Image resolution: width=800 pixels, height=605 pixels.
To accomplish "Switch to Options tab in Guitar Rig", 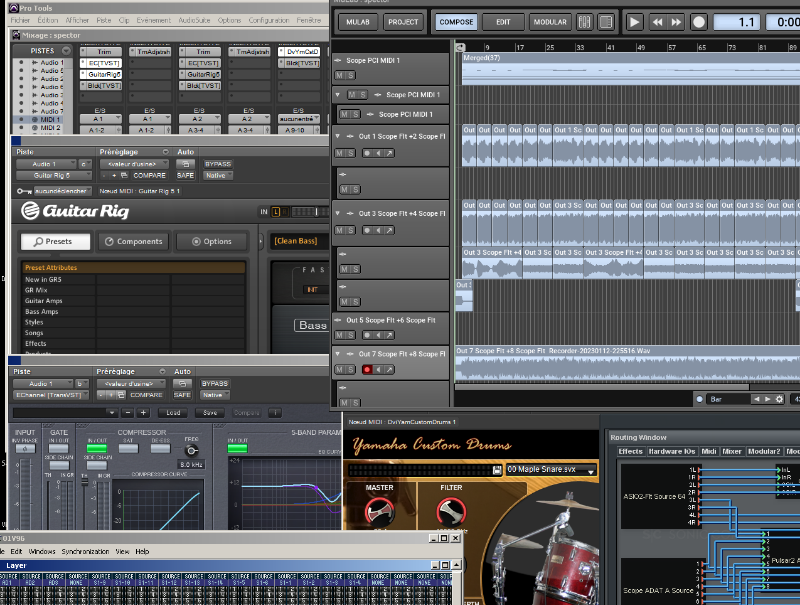I will (211, 241).
